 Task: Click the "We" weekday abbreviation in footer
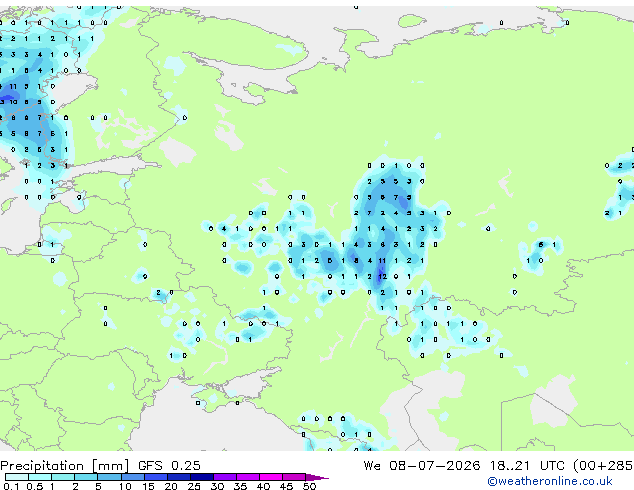[372, 466]
